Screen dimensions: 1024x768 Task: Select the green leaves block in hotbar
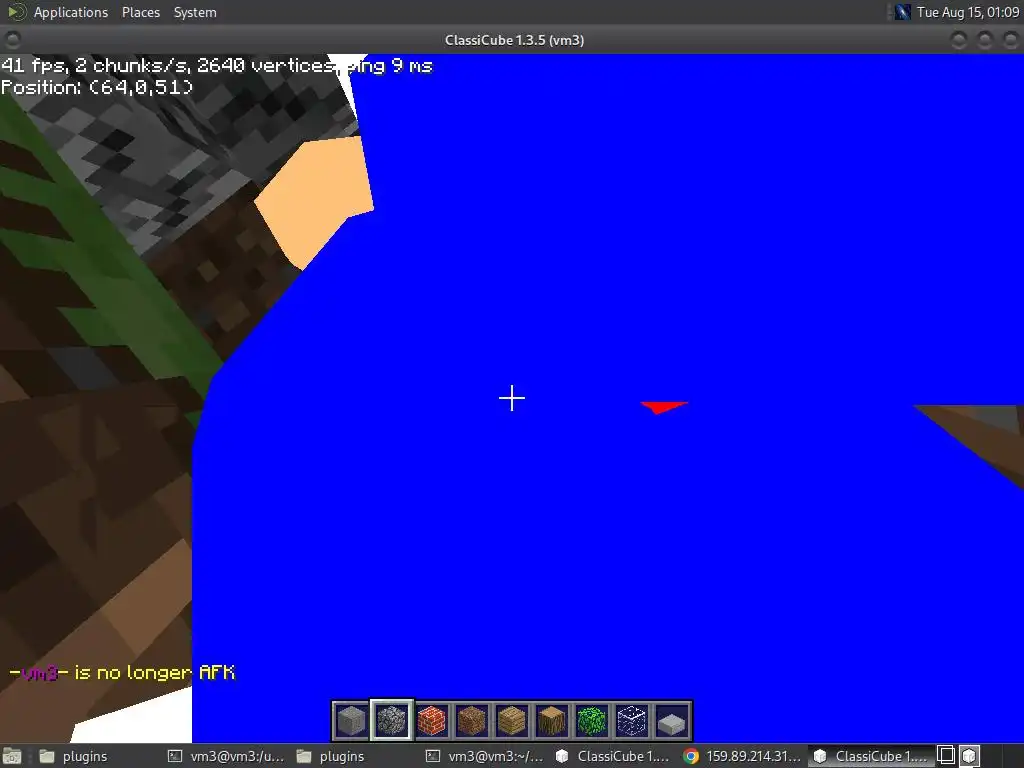coord(592,721)
